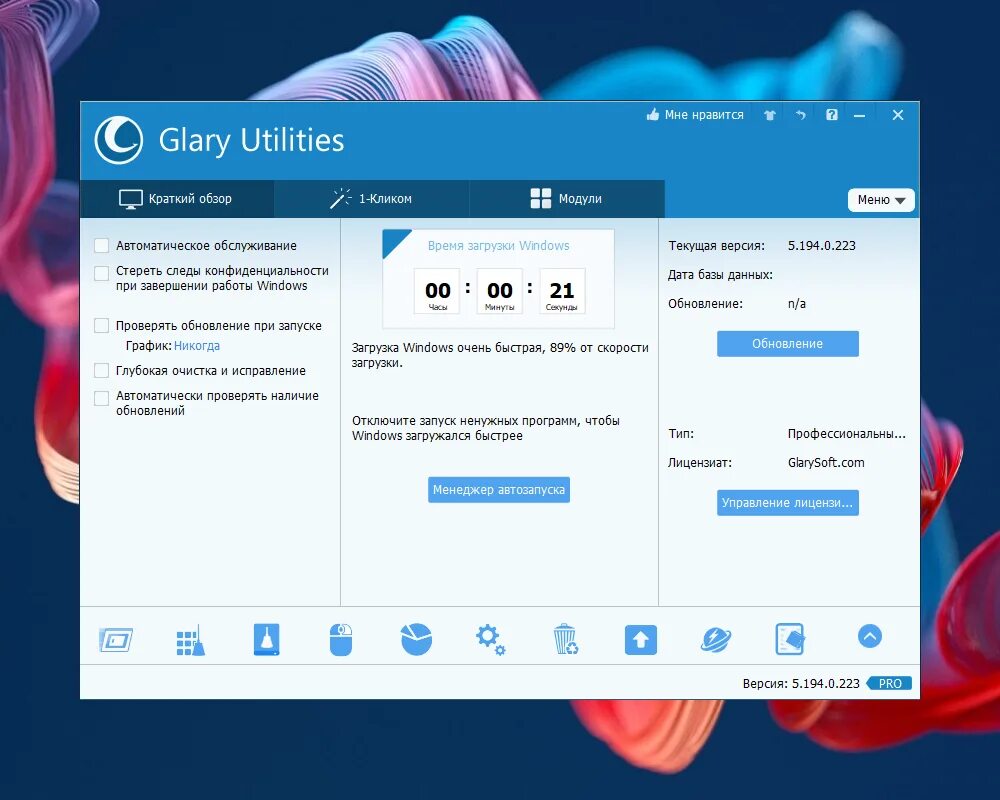Click current version value '5.194.0.223'

(x=821, y=246)
